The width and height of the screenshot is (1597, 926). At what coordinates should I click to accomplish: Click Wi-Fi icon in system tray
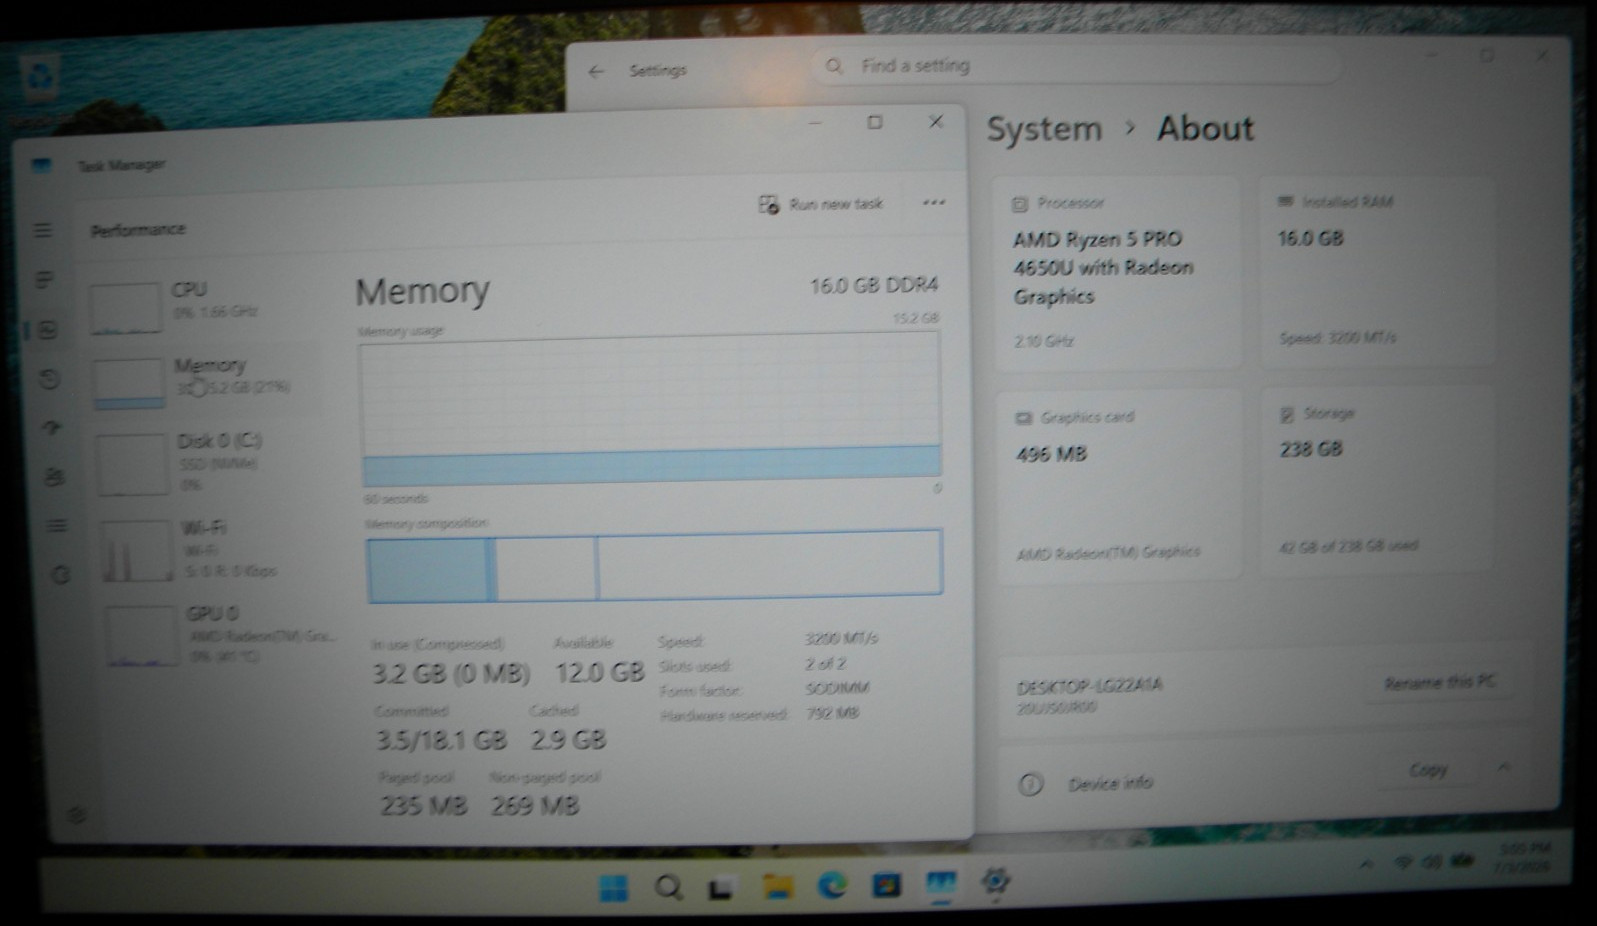pos(1404,862)
